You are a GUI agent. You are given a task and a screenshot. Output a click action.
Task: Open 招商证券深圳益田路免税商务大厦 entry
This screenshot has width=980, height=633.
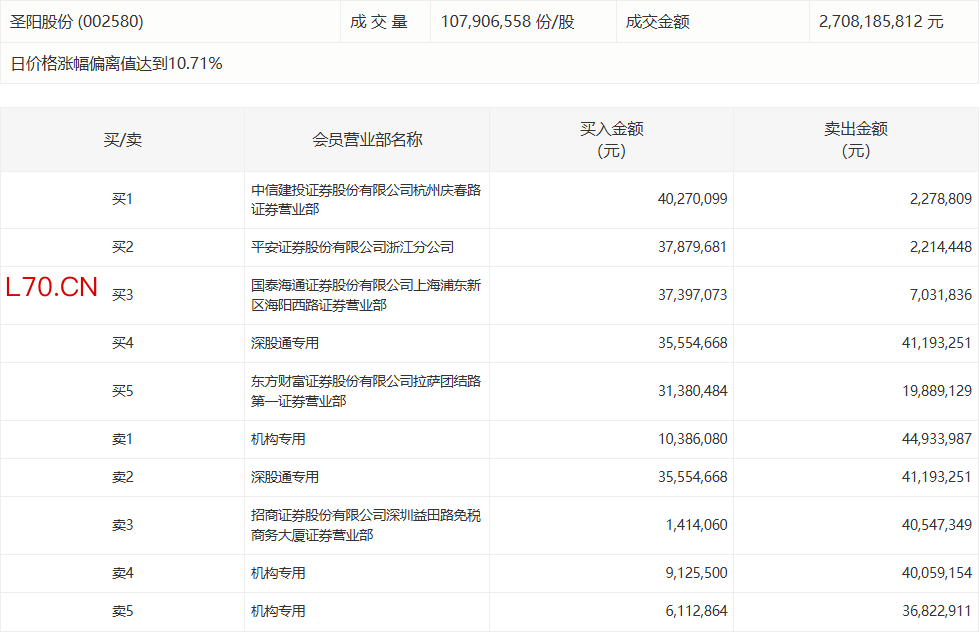click(365, 525)
